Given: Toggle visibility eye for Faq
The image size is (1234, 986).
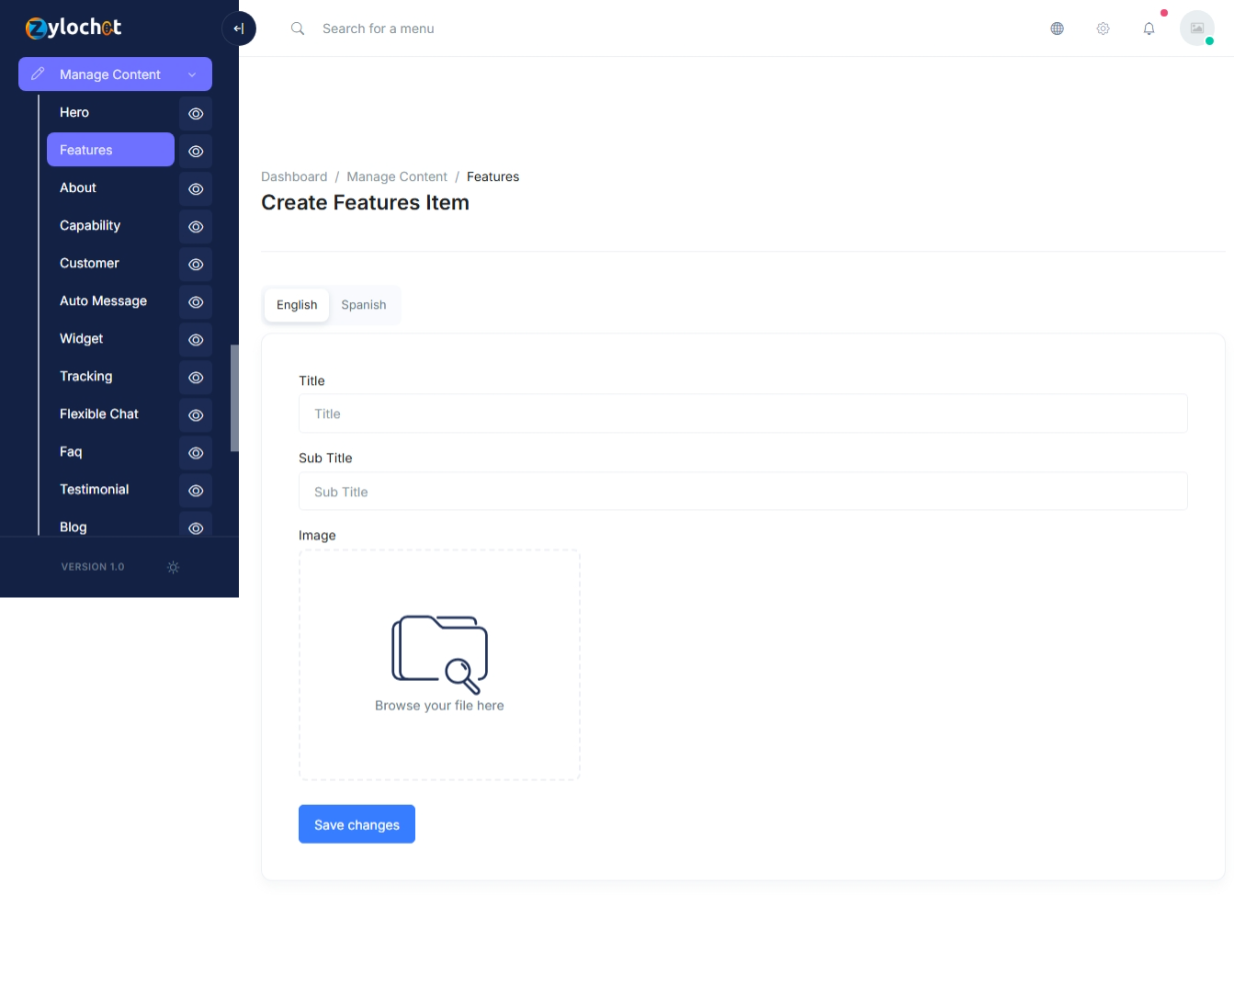Looking at the screenshot, I should coord(196,453).
